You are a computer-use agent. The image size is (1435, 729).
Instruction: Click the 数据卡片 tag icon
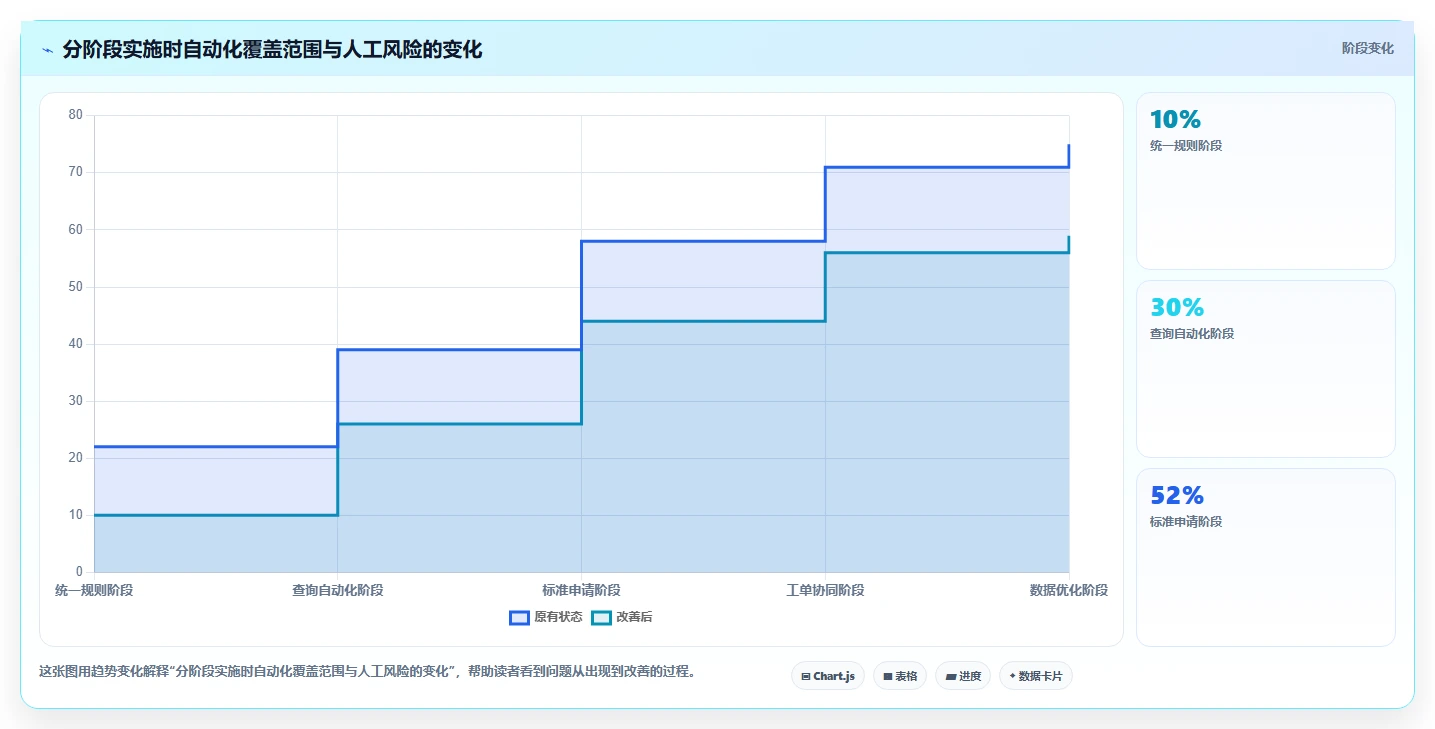pos(1012,676)
